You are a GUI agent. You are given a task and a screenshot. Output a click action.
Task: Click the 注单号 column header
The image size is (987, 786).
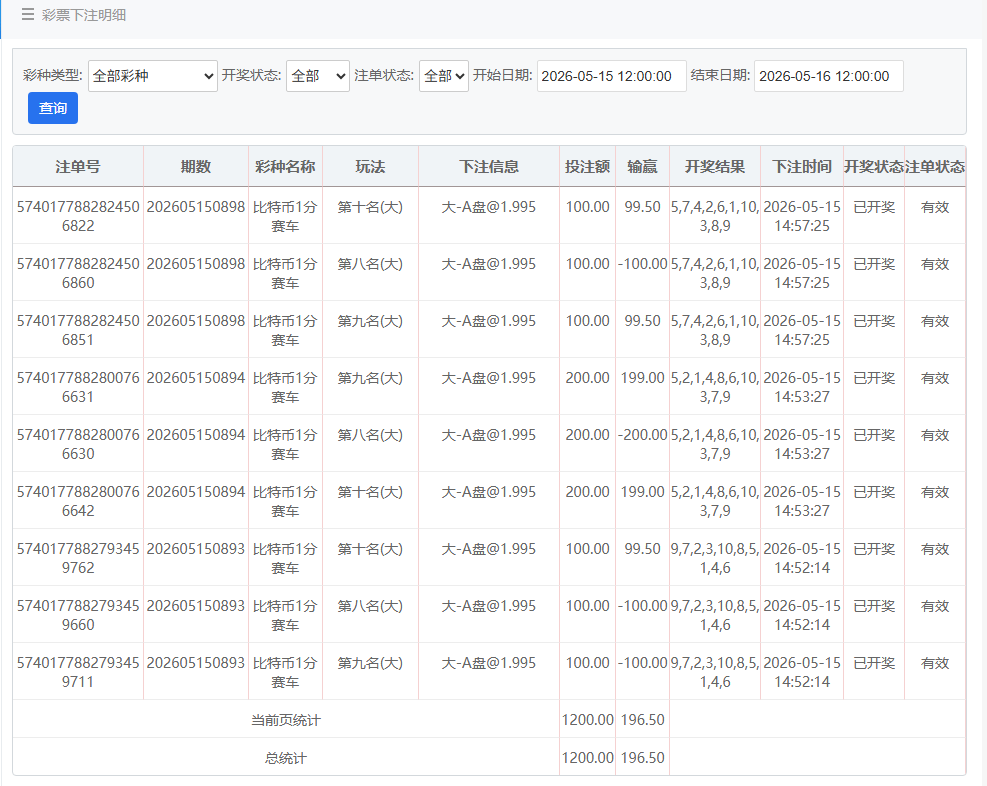[78, 167]
